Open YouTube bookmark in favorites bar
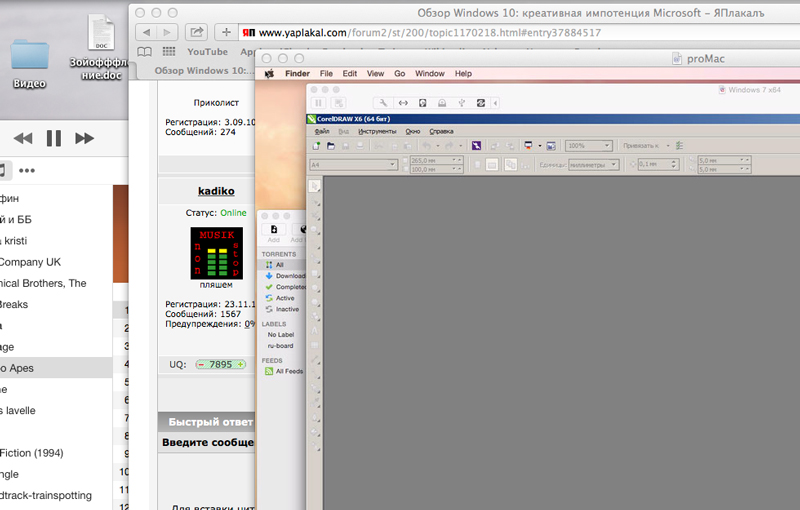 207,52
